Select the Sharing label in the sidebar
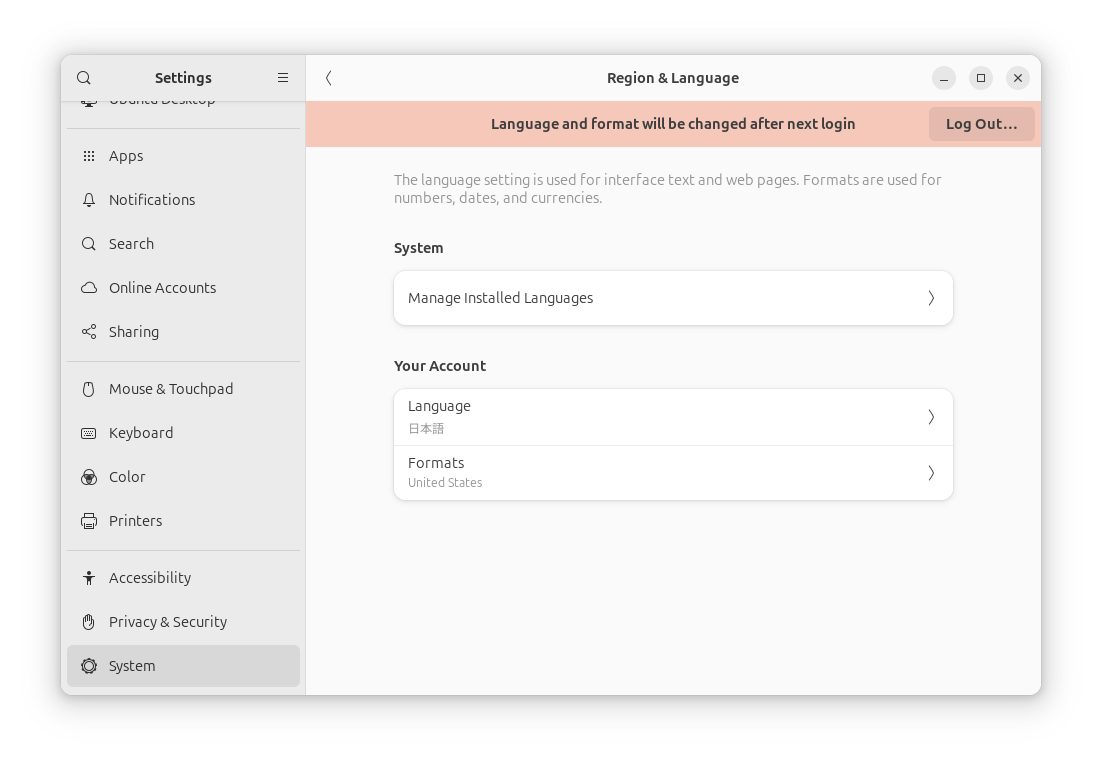 point(134,332)
